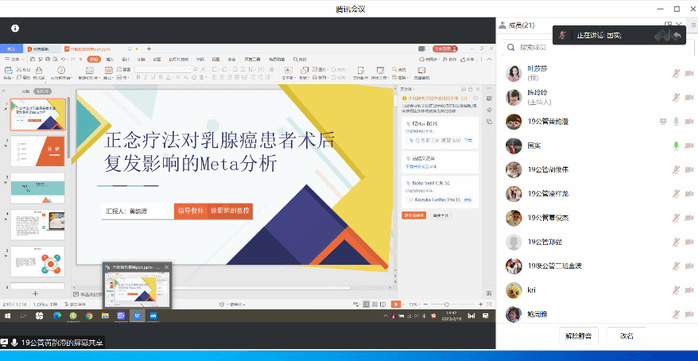Image resolution: width=698 pixels, height=361 pixels.
Task: Click the screen-share icon beside 19公管黄韵漫
Action: click(663, 121)
